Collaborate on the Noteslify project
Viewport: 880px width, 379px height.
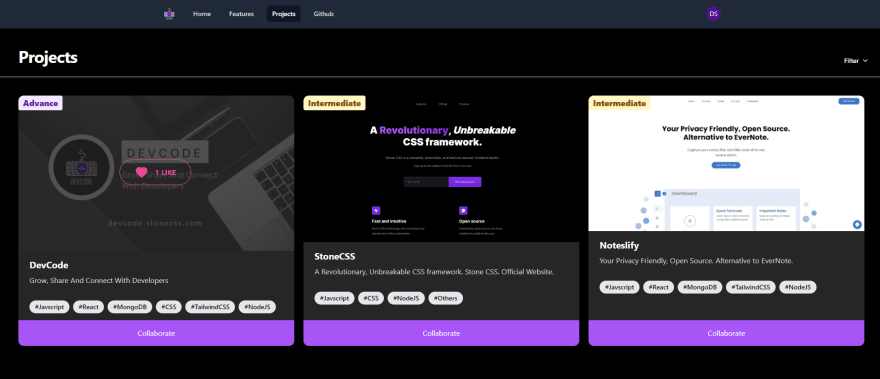(x=726, y=333)
